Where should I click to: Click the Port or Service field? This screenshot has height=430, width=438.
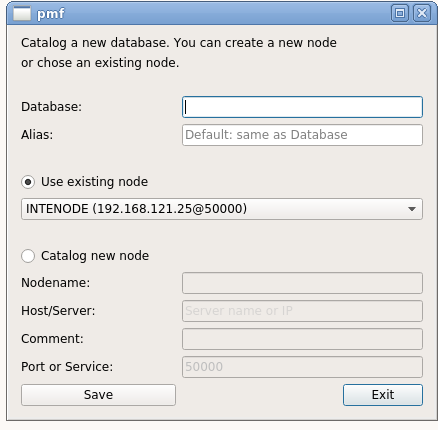tap(302, 367)
